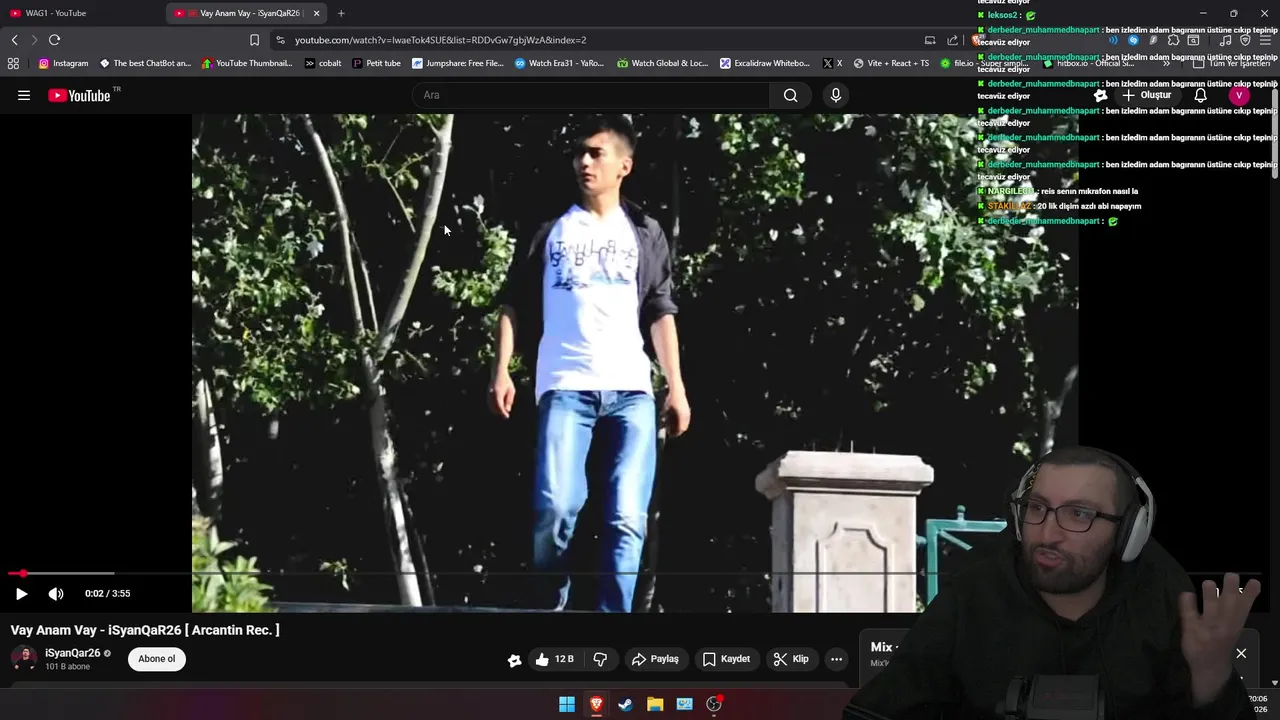Reload the page with the refresh icon
This screenshot has width=1280, height=720.
(x=54, y=40)
